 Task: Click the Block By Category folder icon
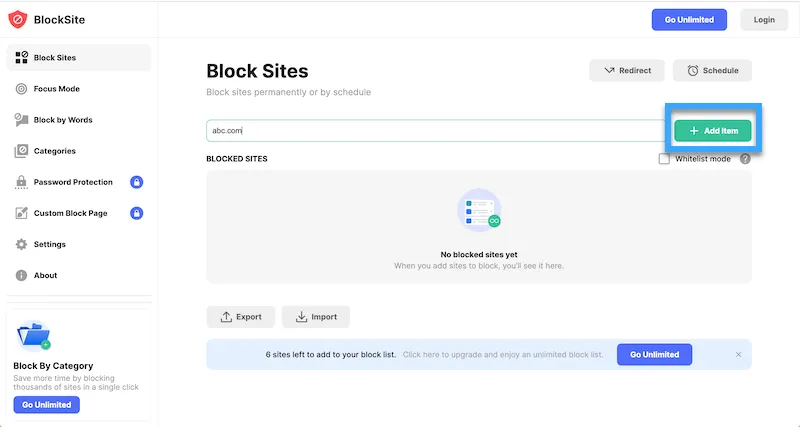pyautogui.click(x=33, y=336)
